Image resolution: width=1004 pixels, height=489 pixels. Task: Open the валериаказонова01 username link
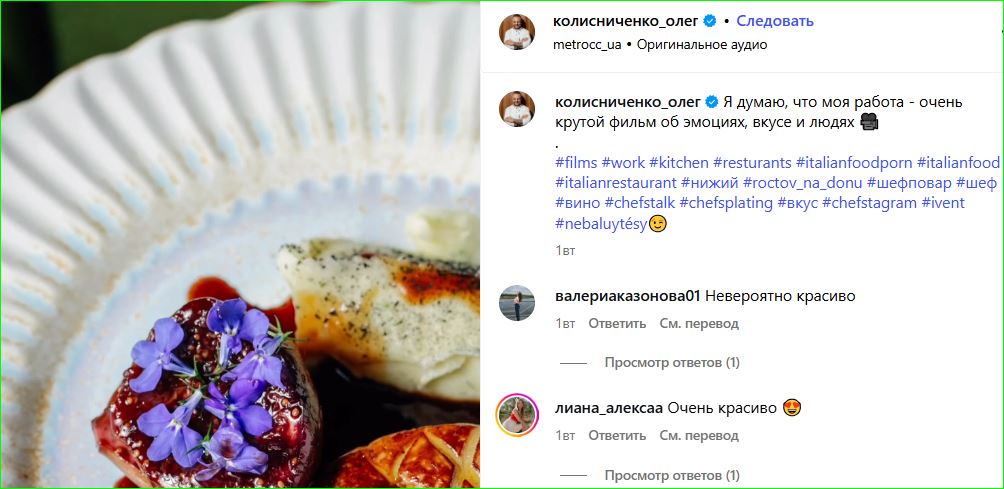click(x=626, y=296)
